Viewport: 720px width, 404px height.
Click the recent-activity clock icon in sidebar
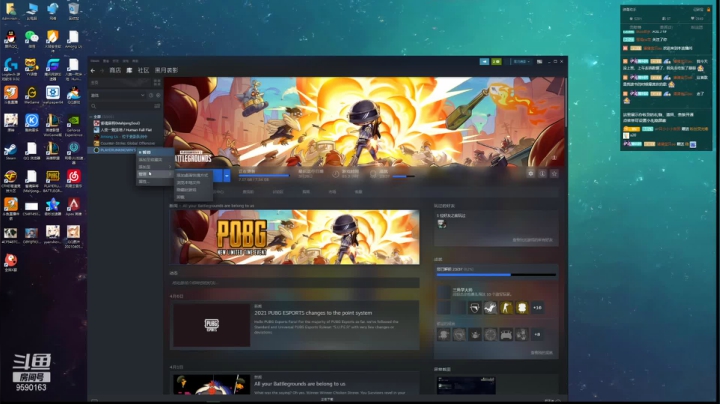pyautogui.click(x=151, y=95)
